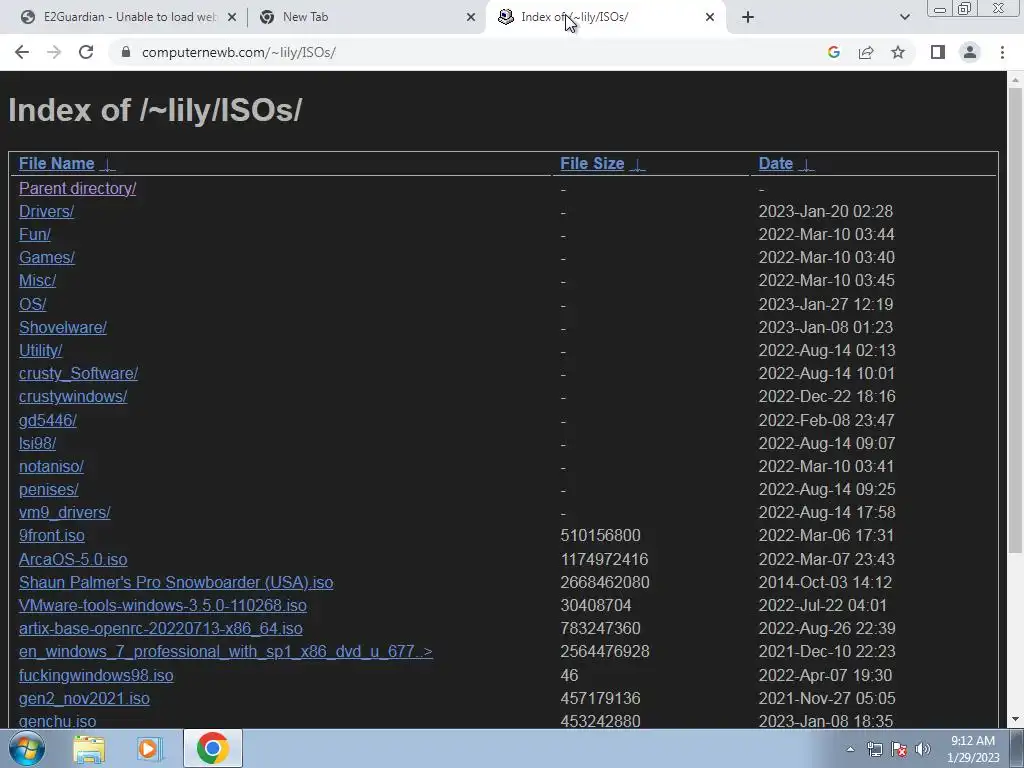The image size is (1024, 768).
Task: Open the Chrome three-dot menu
Action: pyautogui.click(x=1002, y=52)
